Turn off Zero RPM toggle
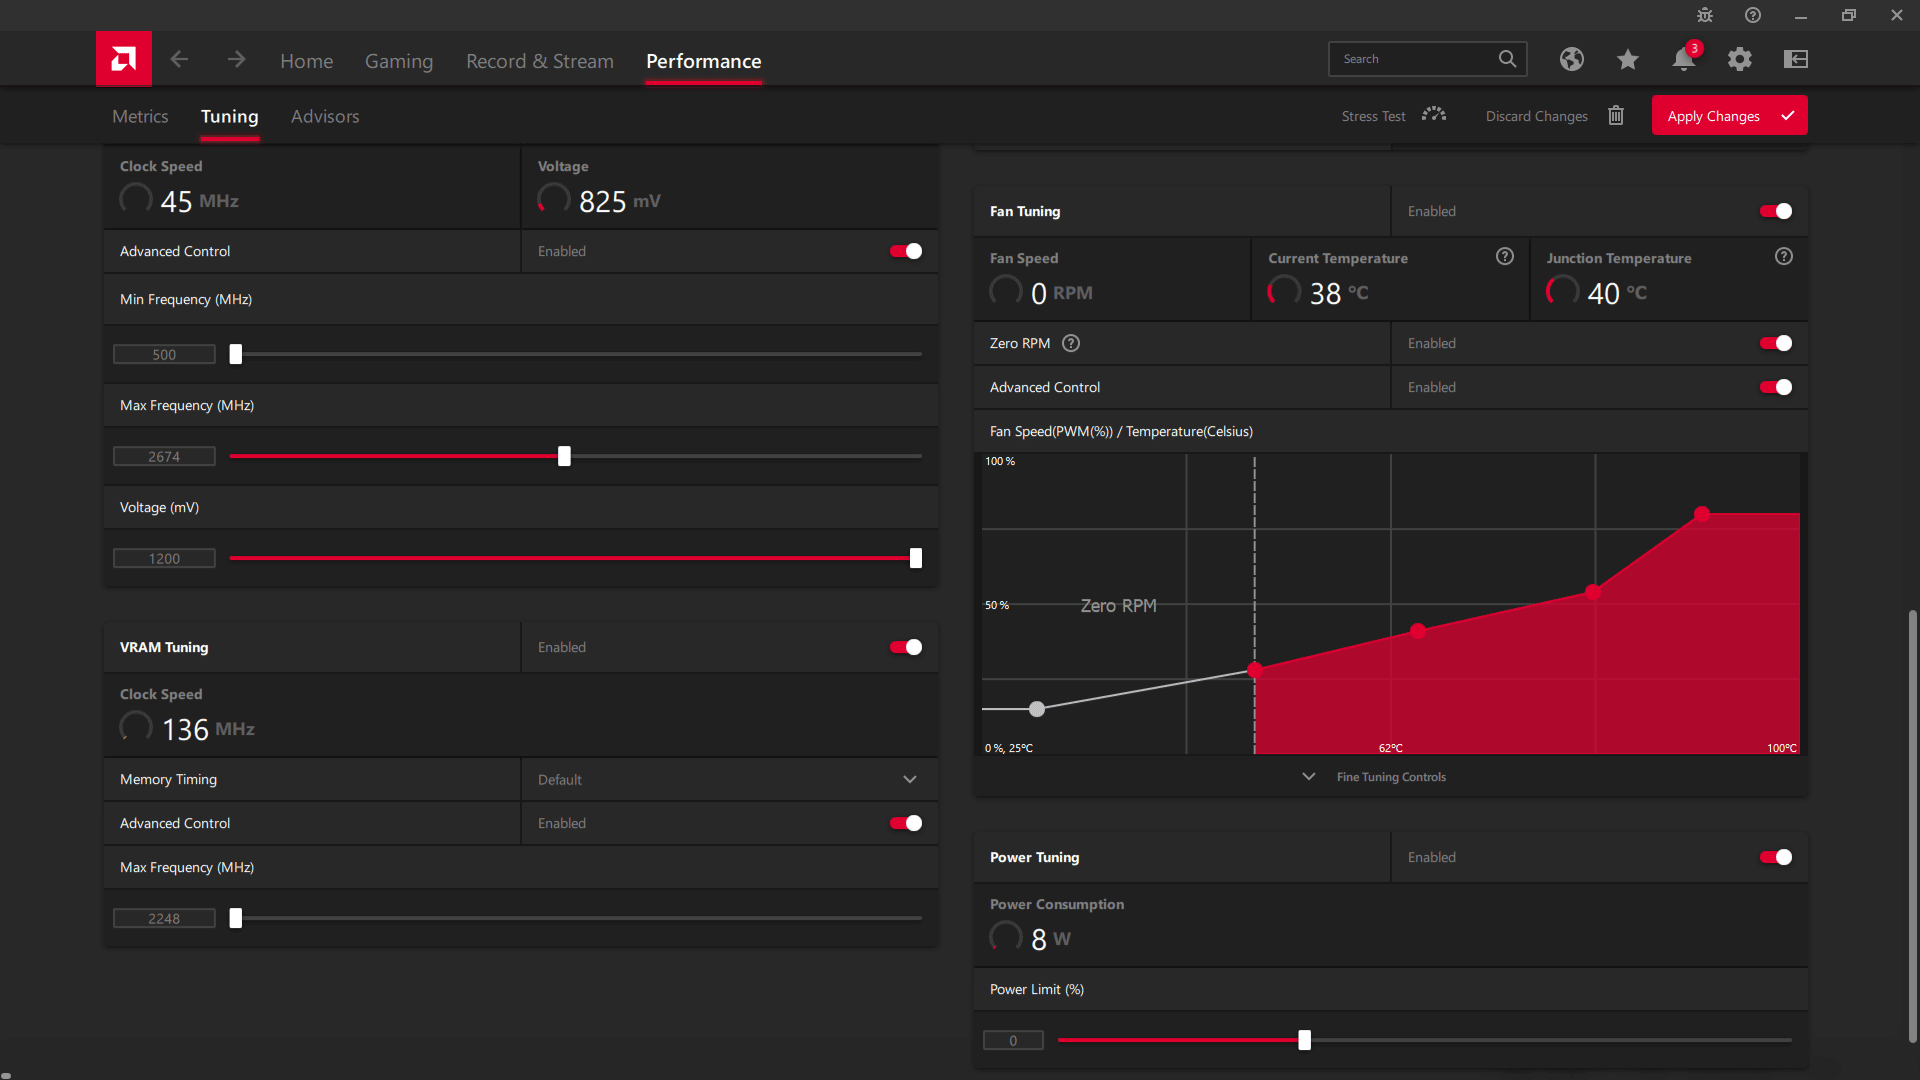This screenshot has width=1920, height=1080. 1776,343
